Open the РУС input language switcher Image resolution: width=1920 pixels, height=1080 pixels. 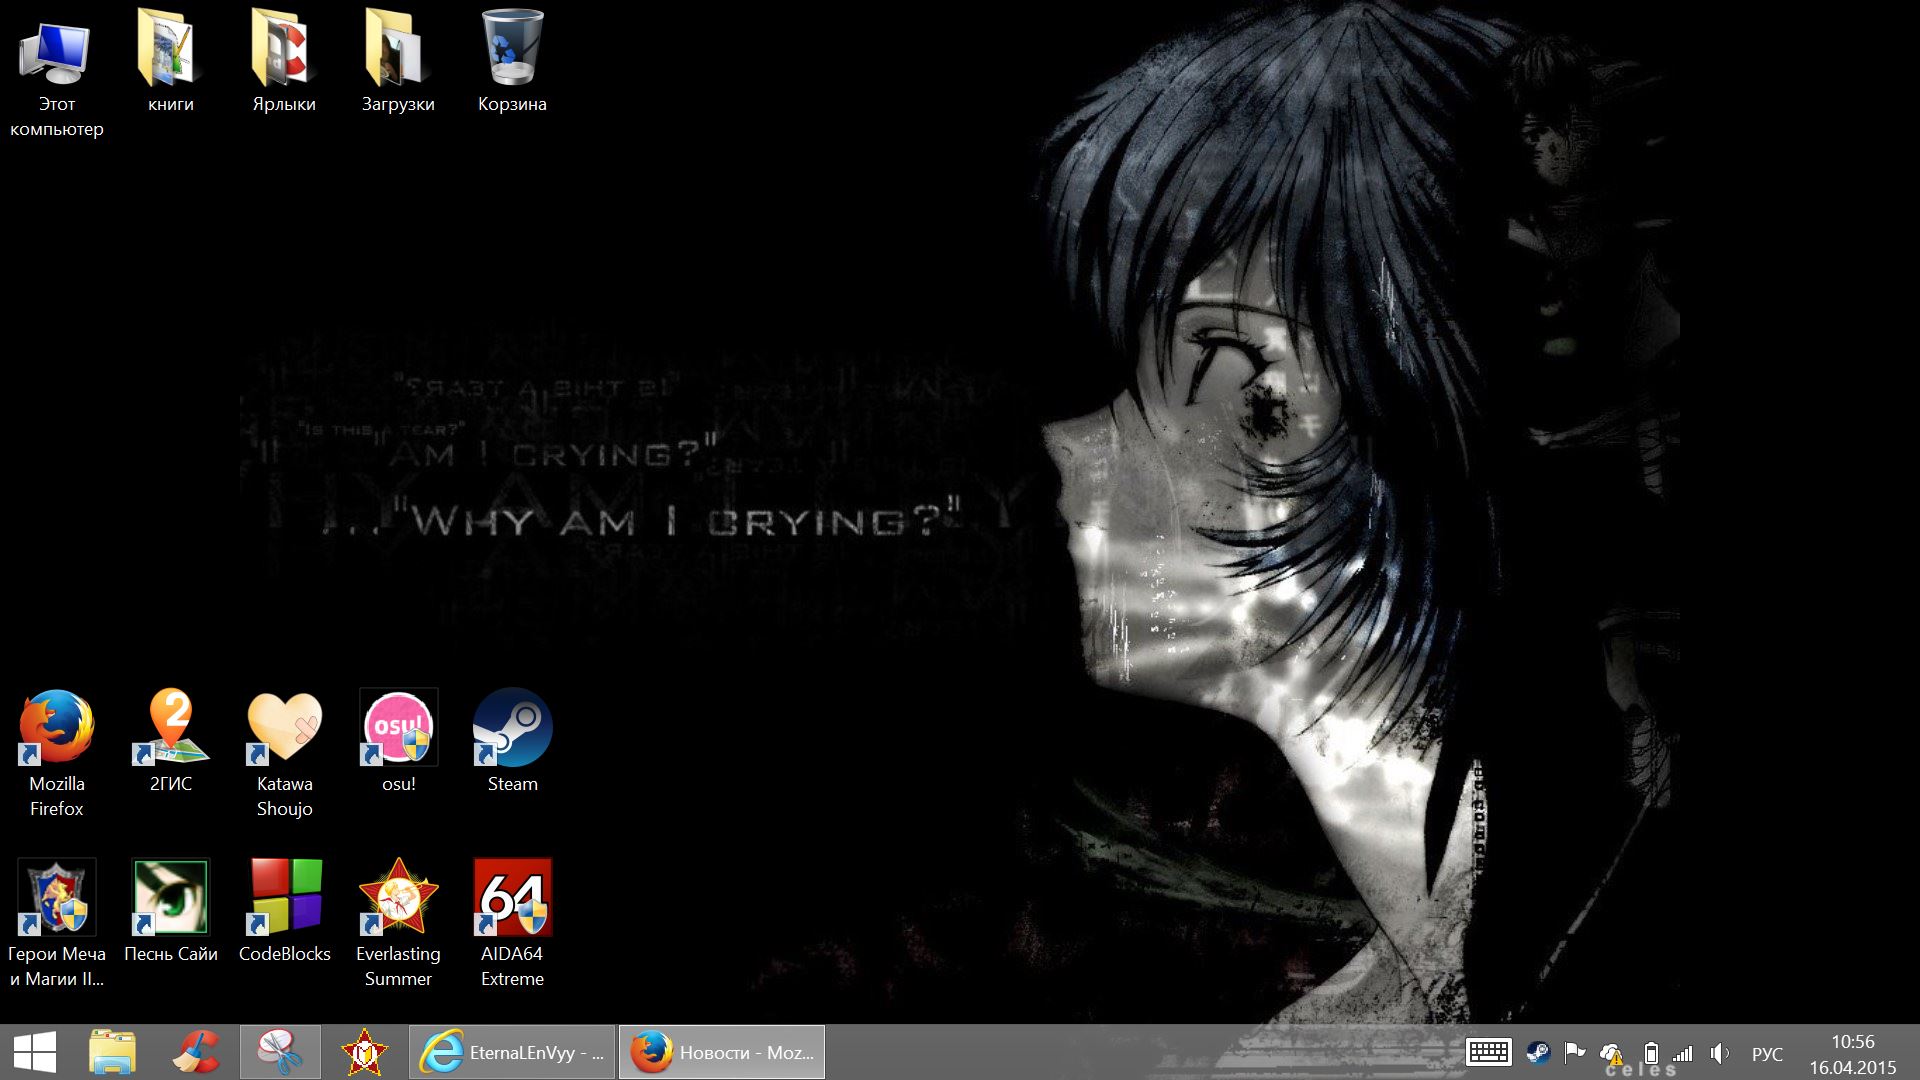pos(1767,1054)
